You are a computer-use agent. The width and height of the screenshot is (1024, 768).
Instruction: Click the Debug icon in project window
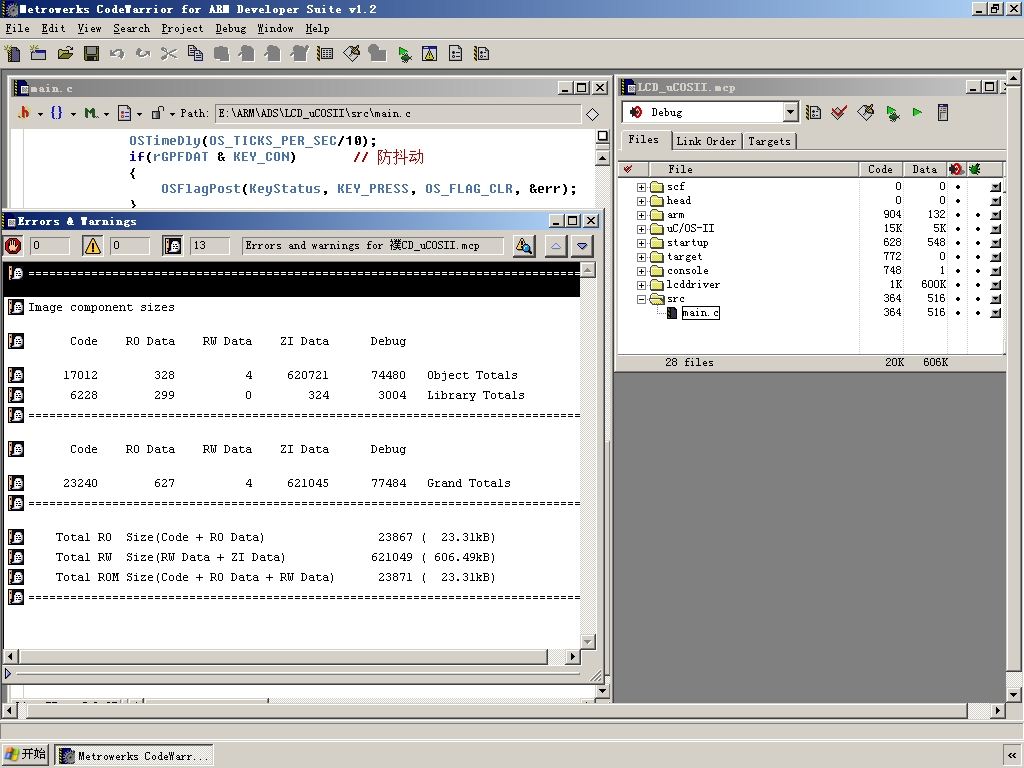(x=892, y=113)
